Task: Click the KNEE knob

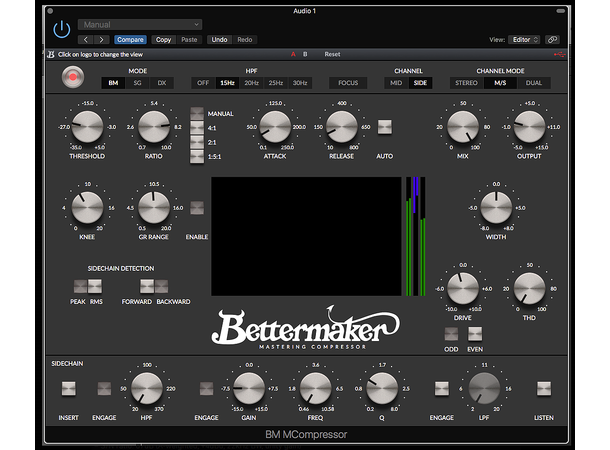Action: (87, 208)
